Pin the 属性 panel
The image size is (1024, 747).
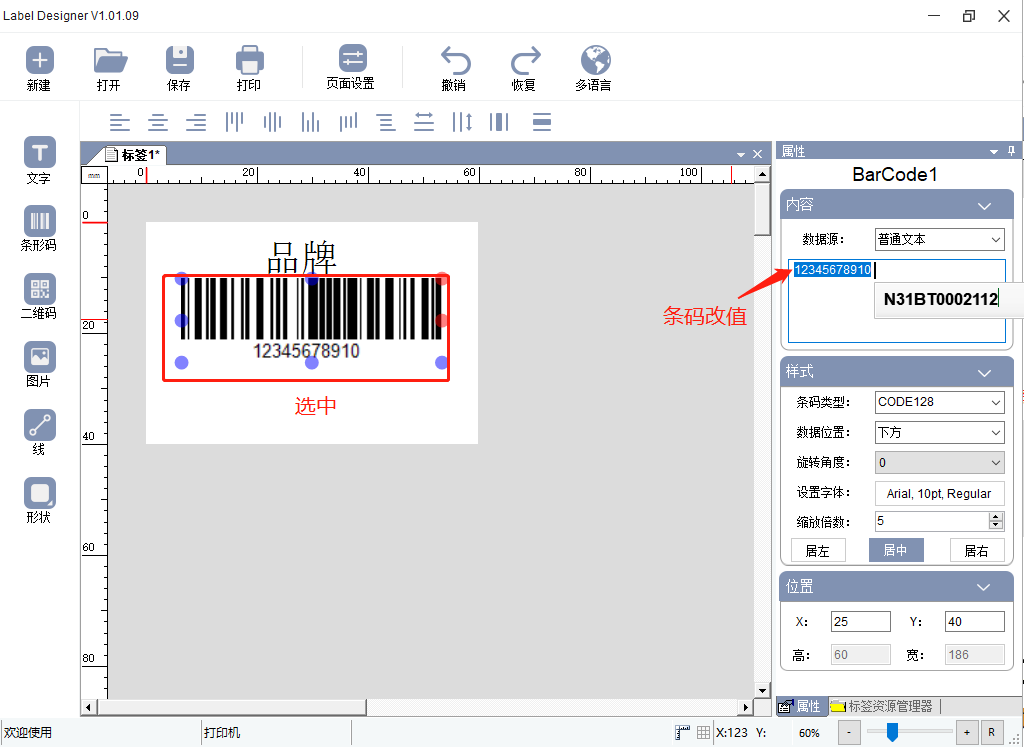(x=1011, y=151)
